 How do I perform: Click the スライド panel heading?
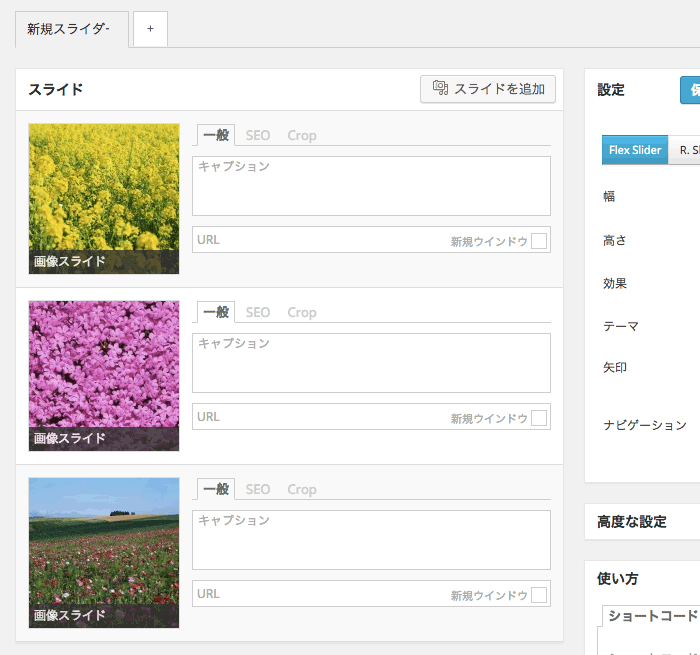(x=56, y=89)
